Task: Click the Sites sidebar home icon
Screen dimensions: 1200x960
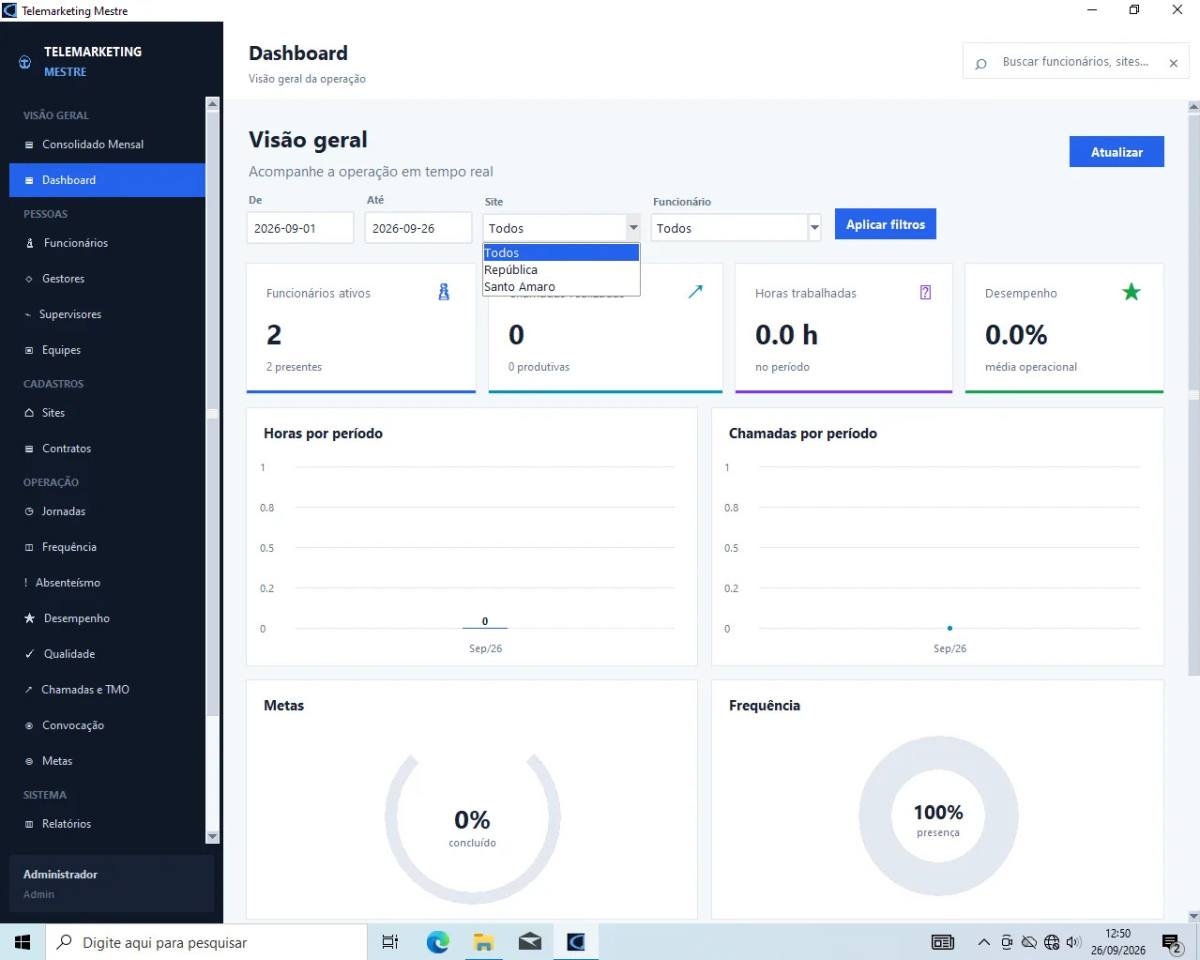Action: 29,413
